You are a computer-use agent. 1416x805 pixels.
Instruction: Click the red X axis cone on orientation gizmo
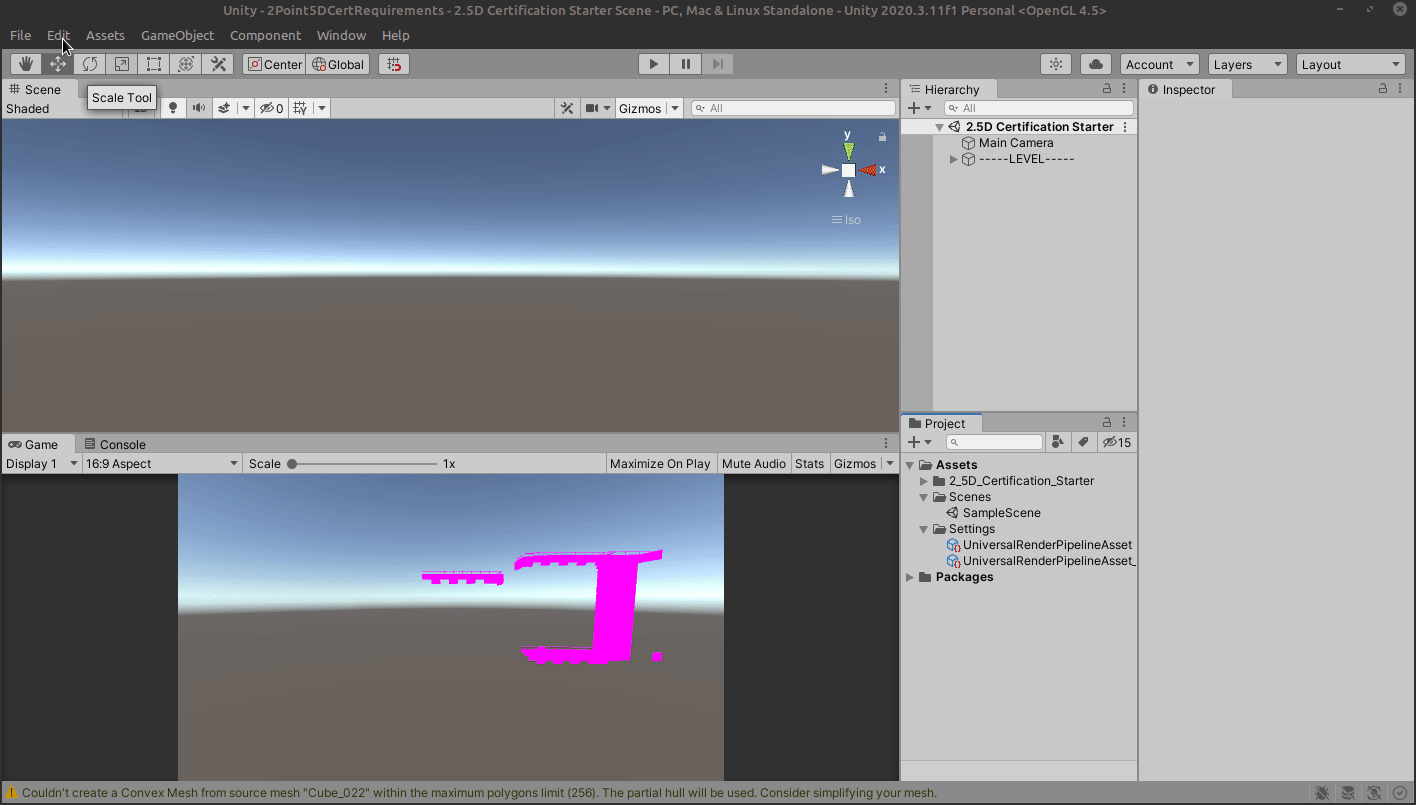coord(868,170)
